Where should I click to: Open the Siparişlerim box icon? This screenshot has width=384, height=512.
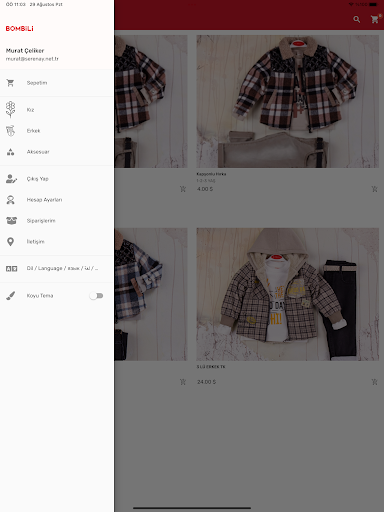[x=11, y=221]
